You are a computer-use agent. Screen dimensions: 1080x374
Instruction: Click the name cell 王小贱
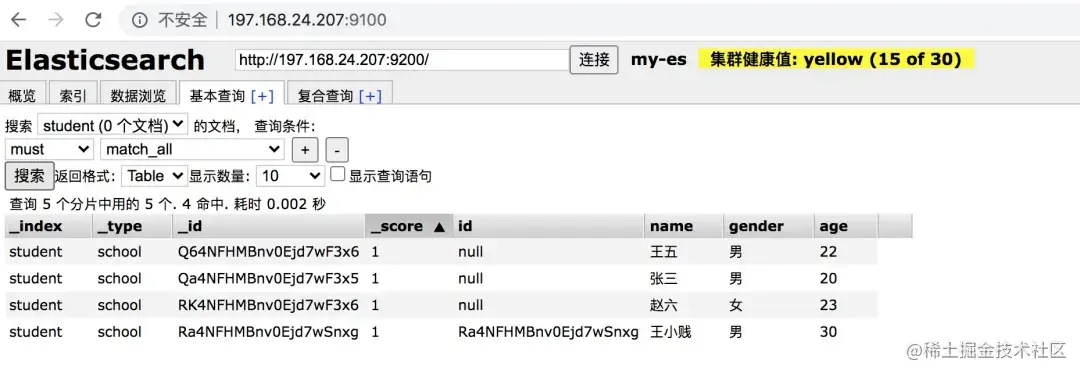[671, 332]
